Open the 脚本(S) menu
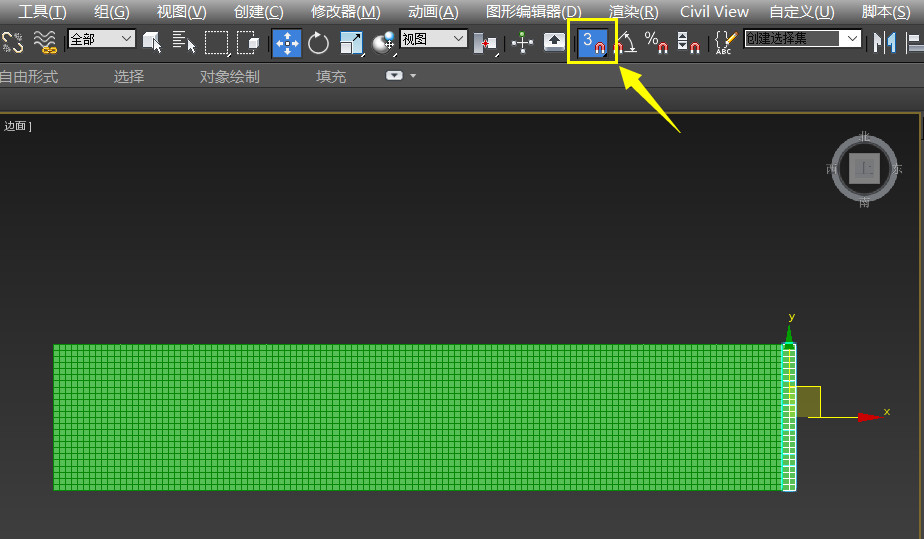The width and height of the screenshot is (924, 539). click(886, 12)
